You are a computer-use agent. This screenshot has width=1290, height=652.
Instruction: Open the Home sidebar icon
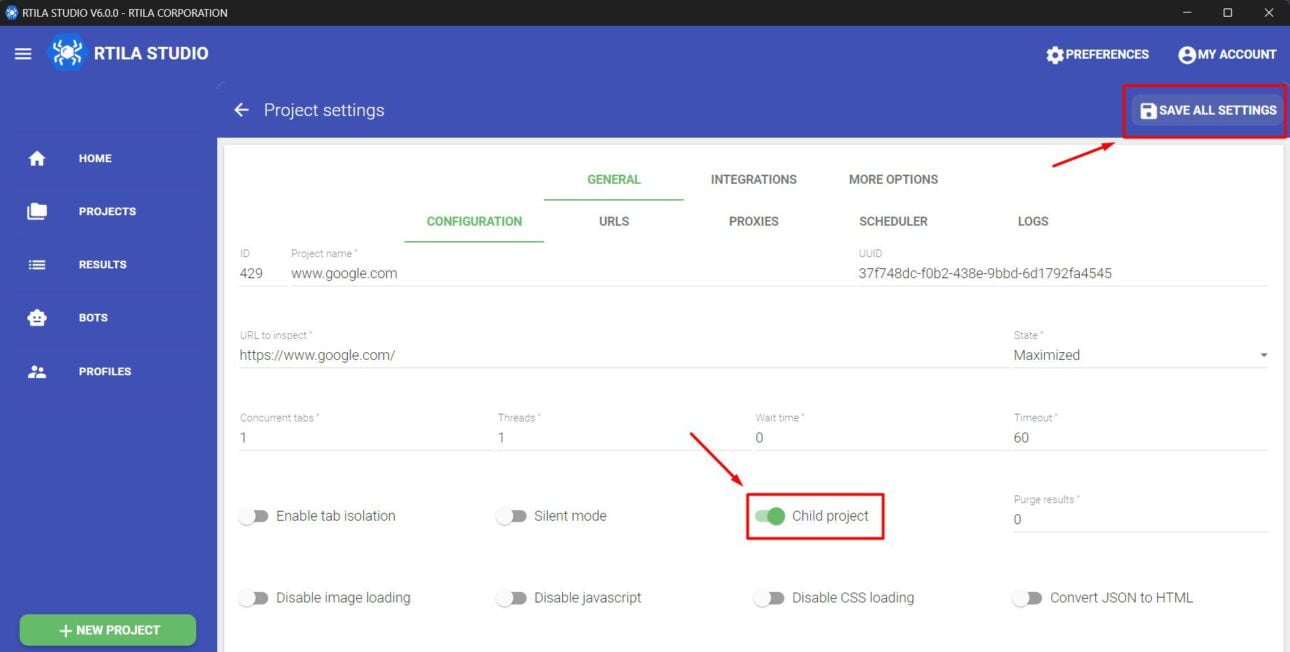[37, 158]
